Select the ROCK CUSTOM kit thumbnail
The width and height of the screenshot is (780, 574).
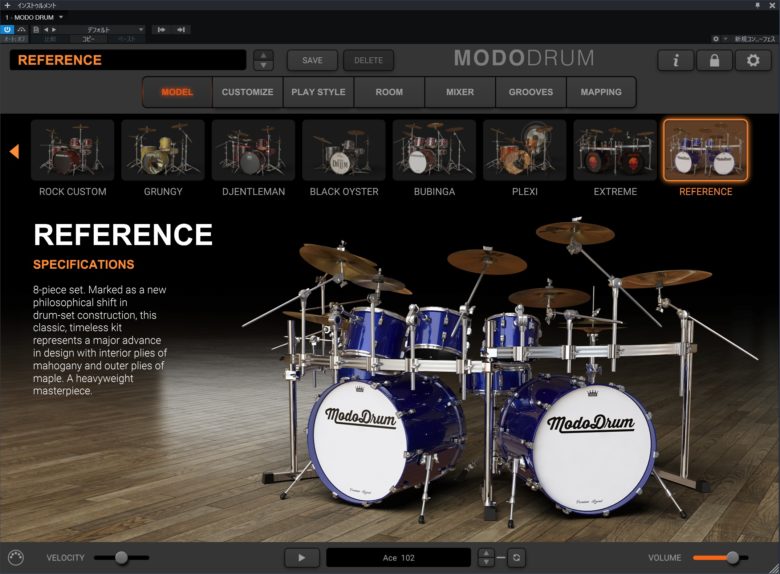pyautogui.click(x=73, y=150)
